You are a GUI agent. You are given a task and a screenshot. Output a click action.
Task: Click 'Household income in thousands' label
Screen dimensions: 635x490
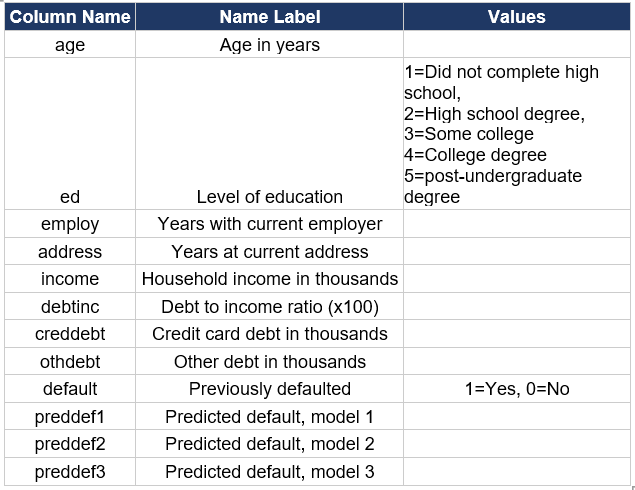coord(270,279)
